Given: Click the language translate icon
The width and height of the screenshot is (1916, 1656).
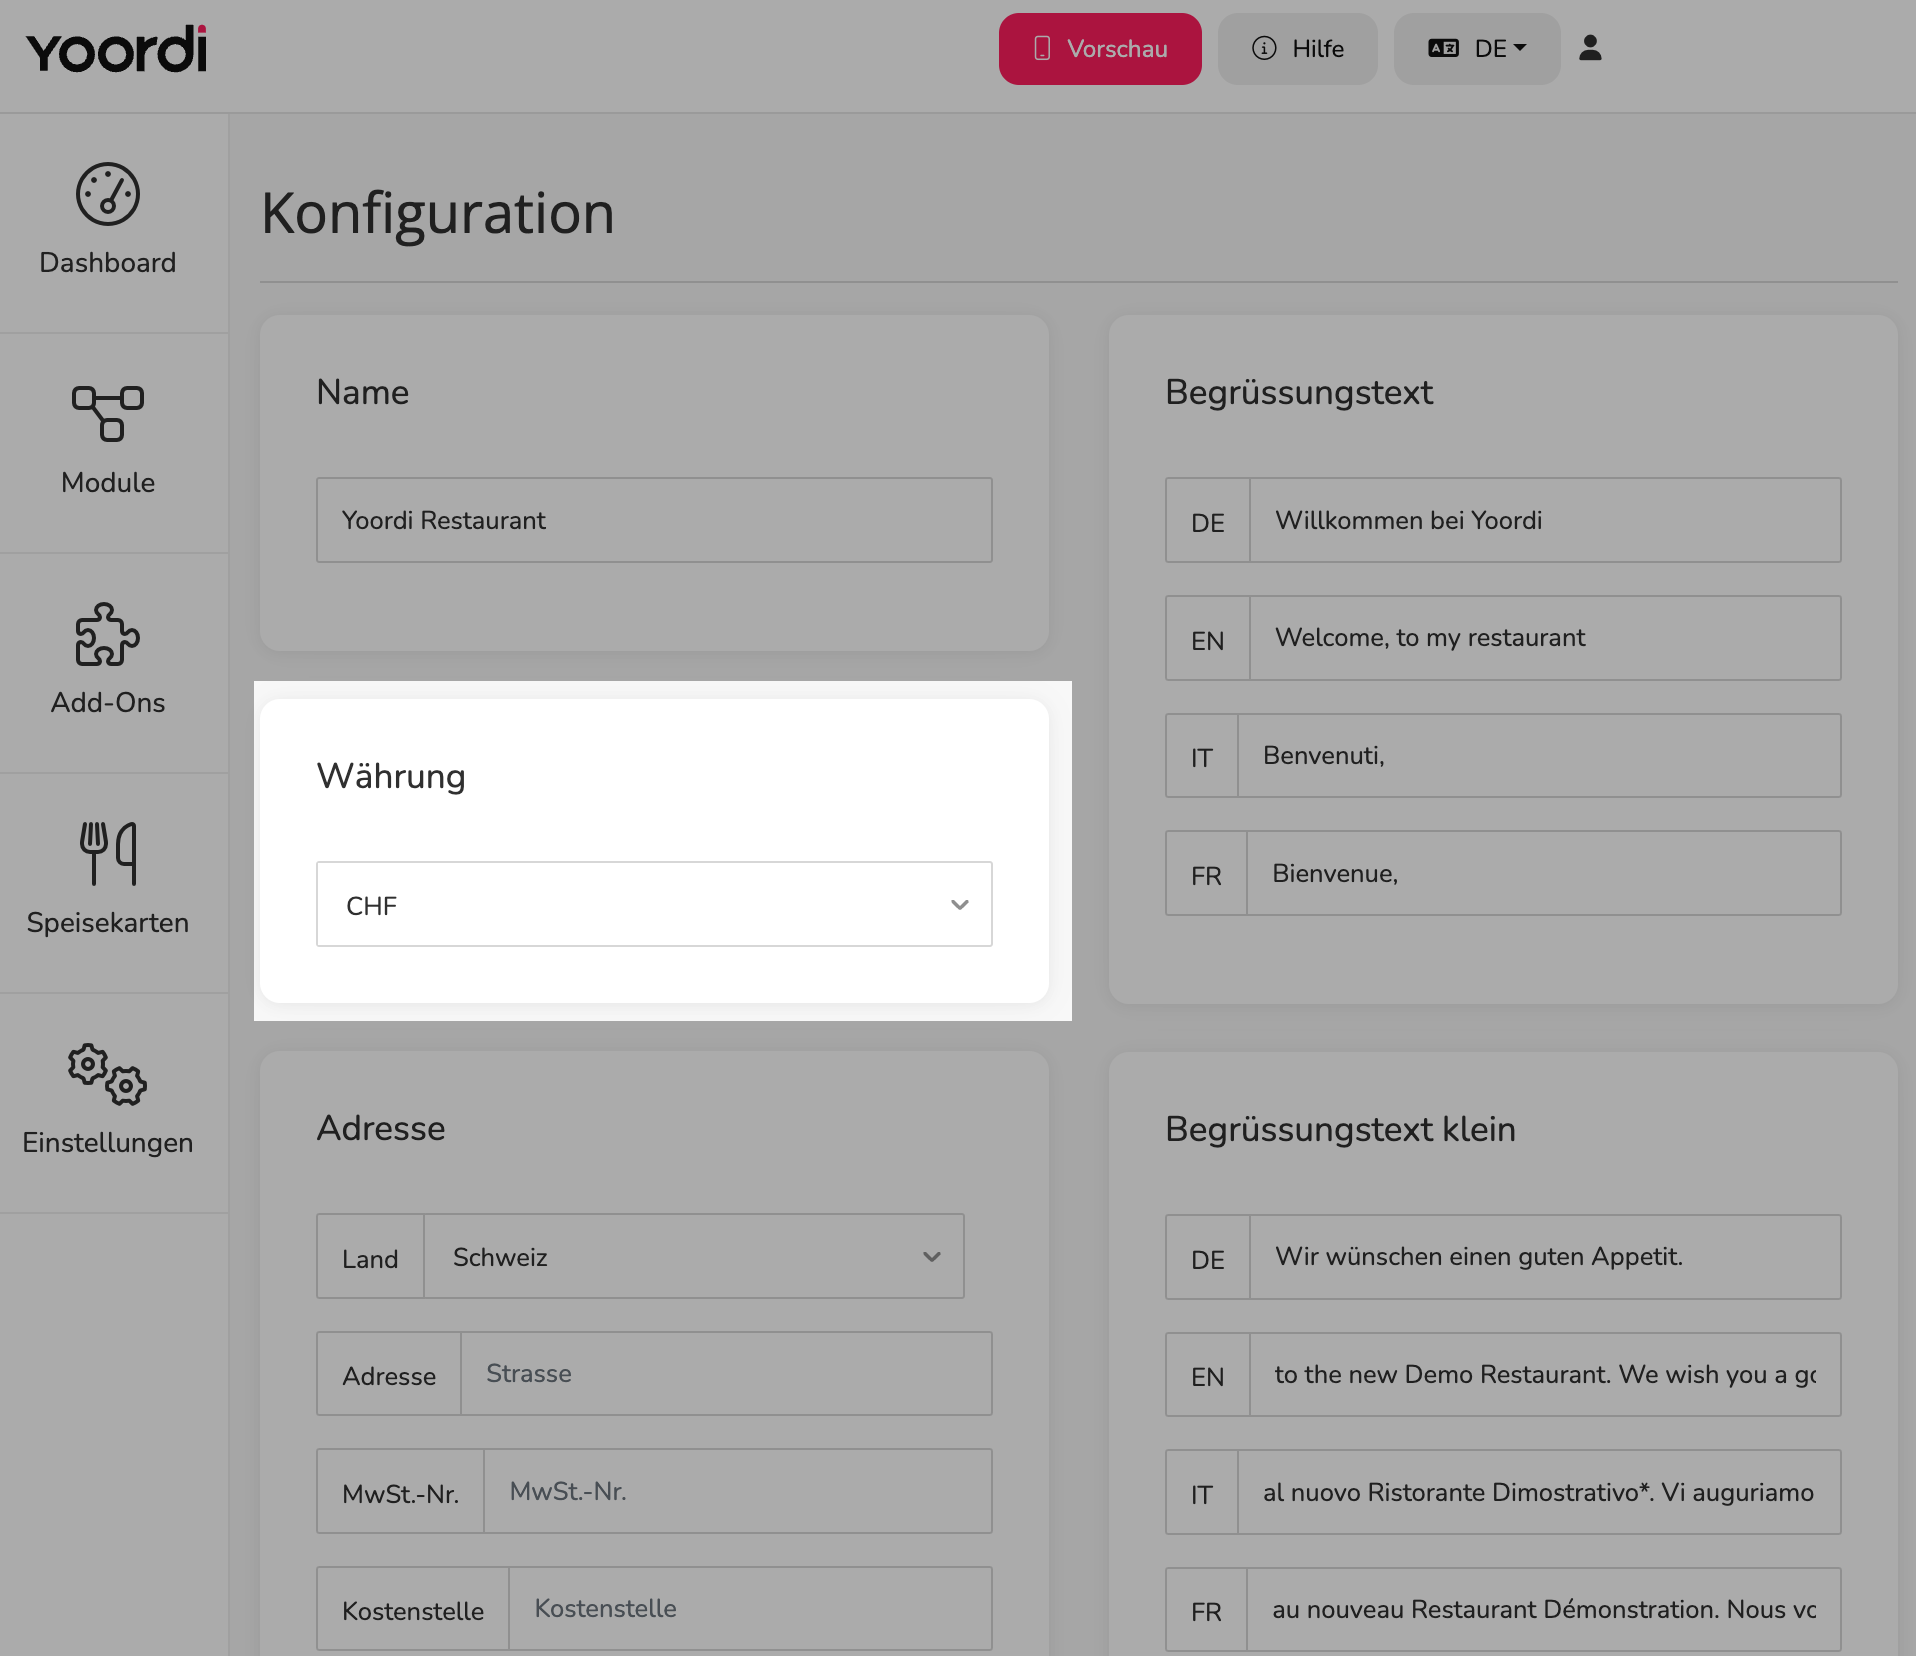Looking at the screenshot, I should pyautogui.click(x=1443, y=48).
